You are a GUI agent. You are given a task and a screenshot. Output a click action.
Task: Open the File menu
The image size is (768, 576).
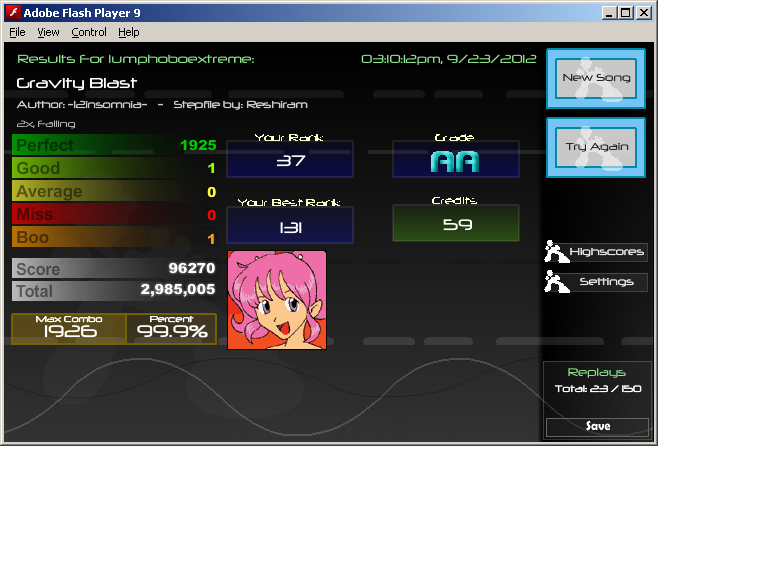[x=17, y=33]
